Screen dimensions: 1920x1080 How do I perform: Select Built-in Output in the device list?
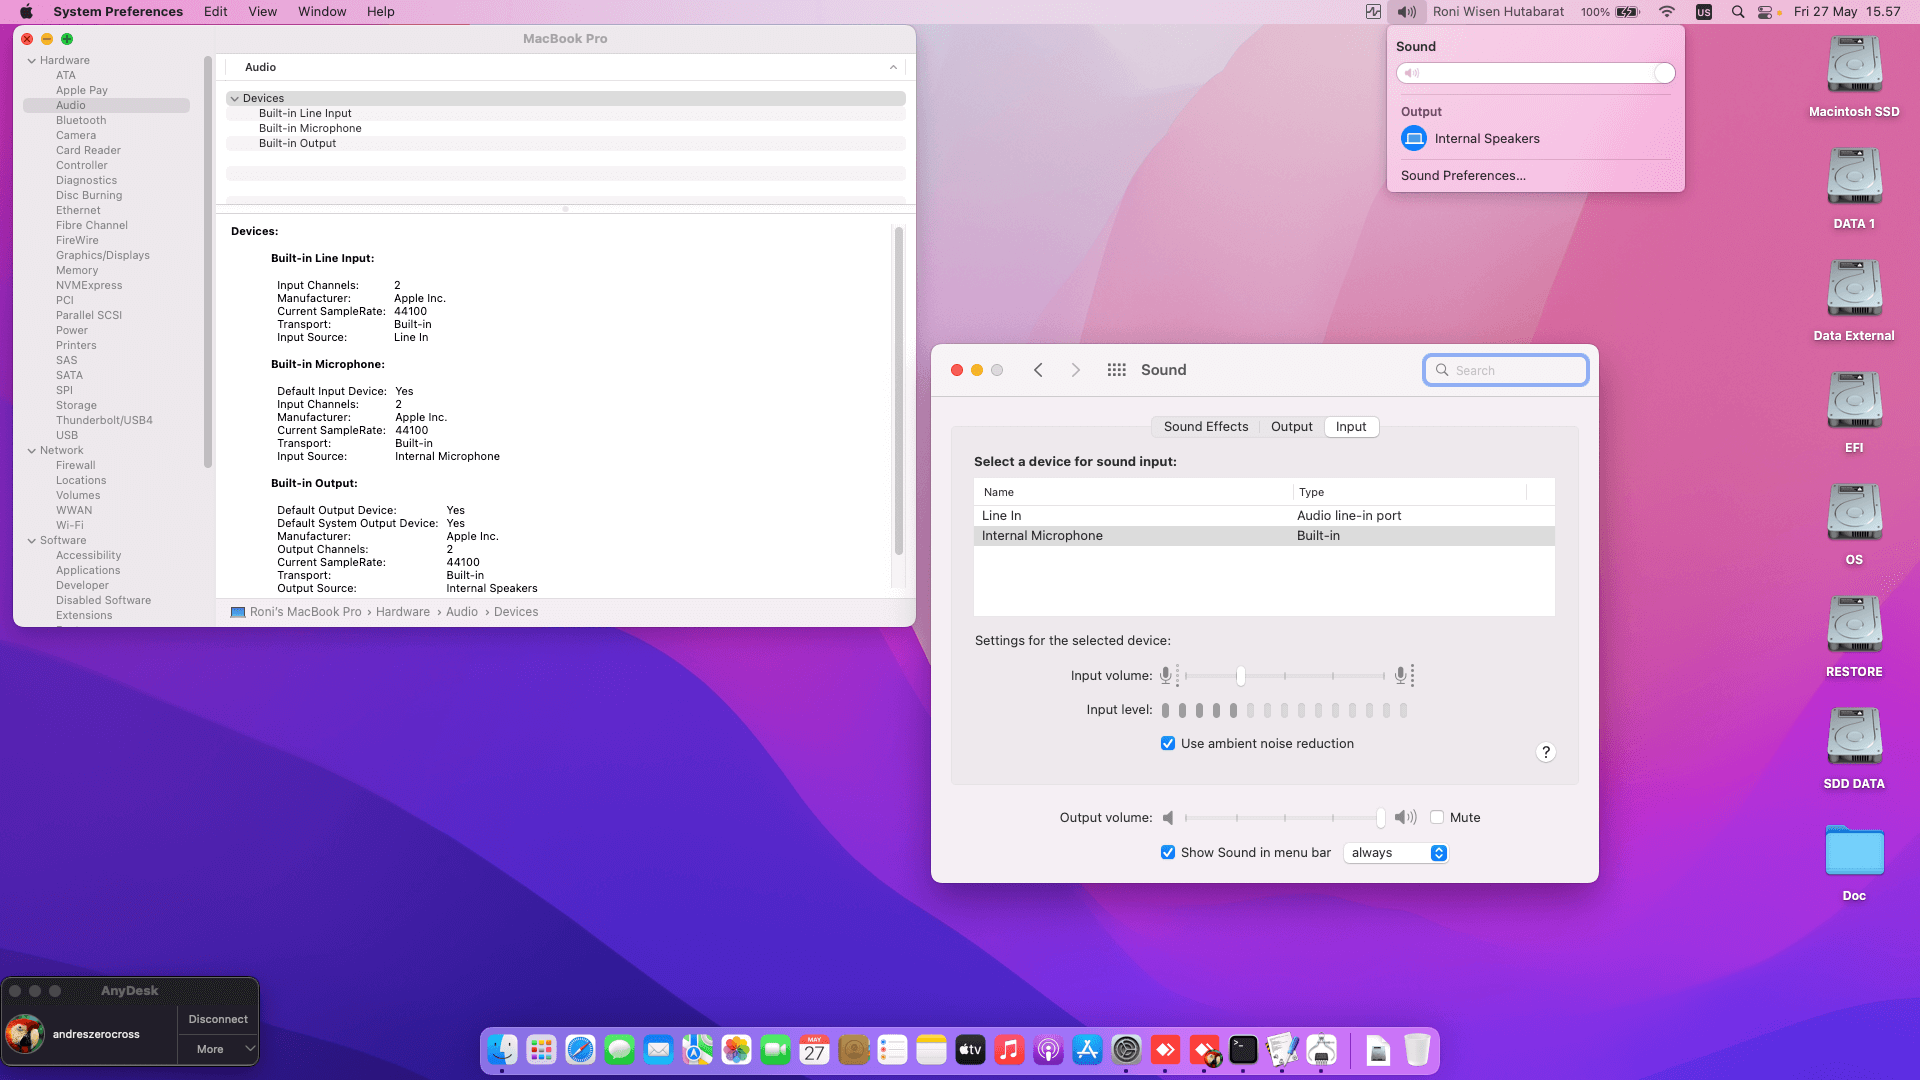pyautogui.click(x=297, y=144)
